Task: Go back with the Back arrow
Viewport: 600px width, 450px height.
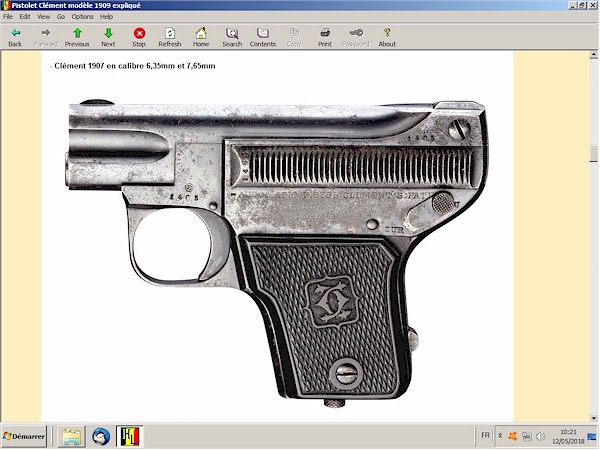Action: point(15,38)
